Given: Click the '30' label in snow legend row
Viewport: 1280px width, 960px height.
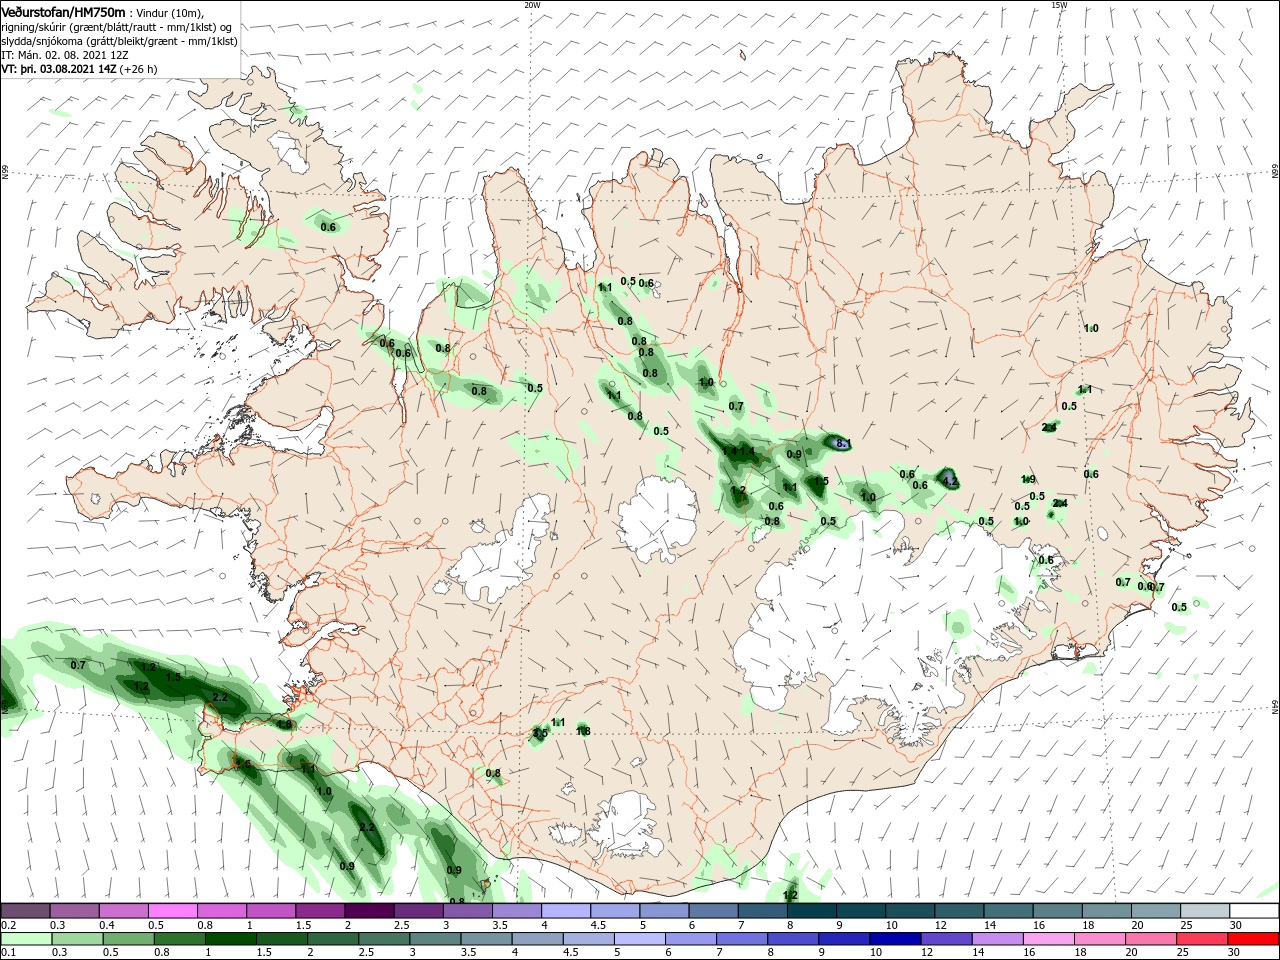Looking at the screenshot, I should [1236, 925].
